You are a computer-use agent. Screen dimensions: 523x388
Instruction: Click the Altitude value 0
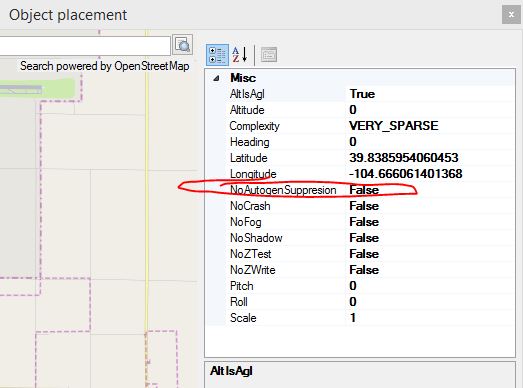(x=353, y=110)
